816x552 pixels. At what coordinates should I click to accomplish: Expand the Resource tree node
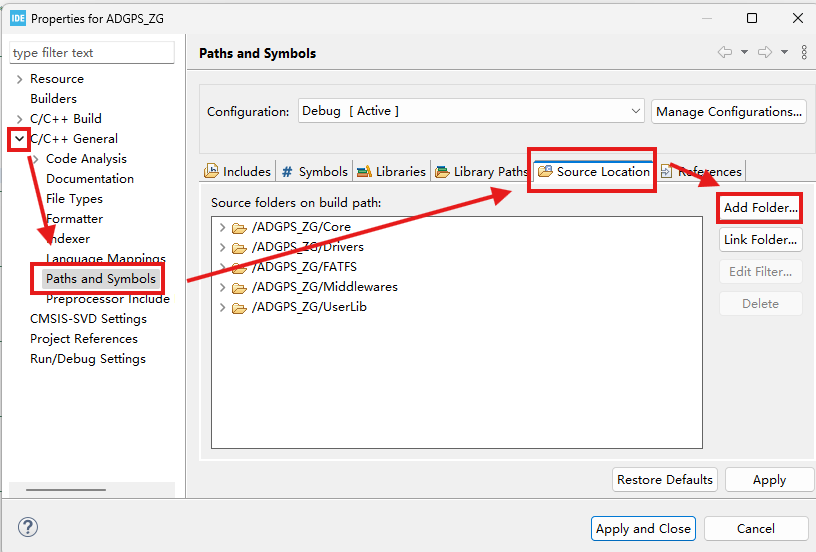click(x=20, y=79)
